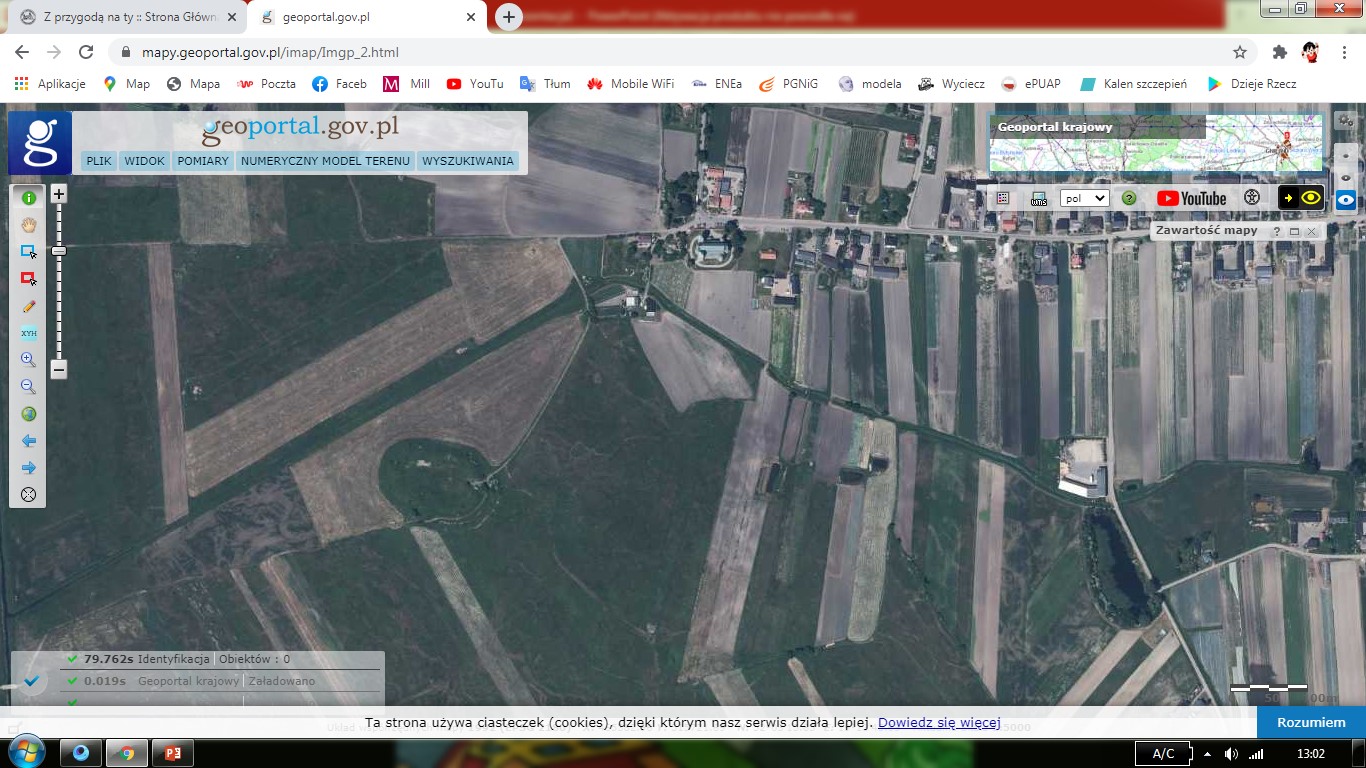Click help icon in Zawartość mapy panel
The image size is (1366, 768).
[x=1276, y=231]
